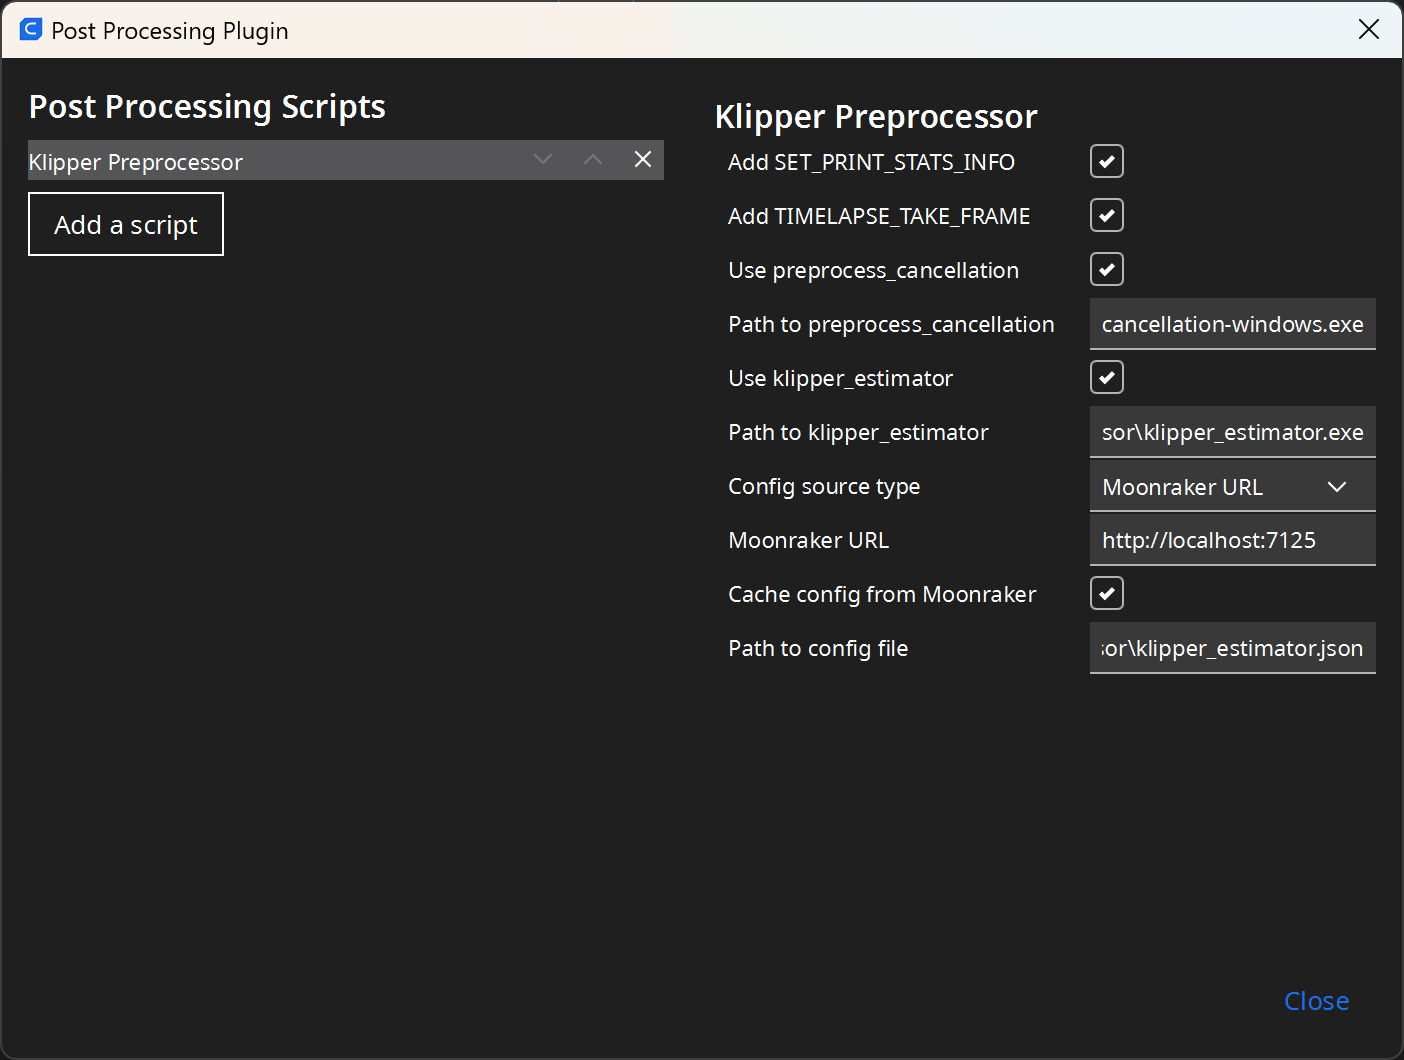Open the Config source type dropdown
This screenshot has width=1404, height=1060.
pyautogui.click(x=1232, y=486)
